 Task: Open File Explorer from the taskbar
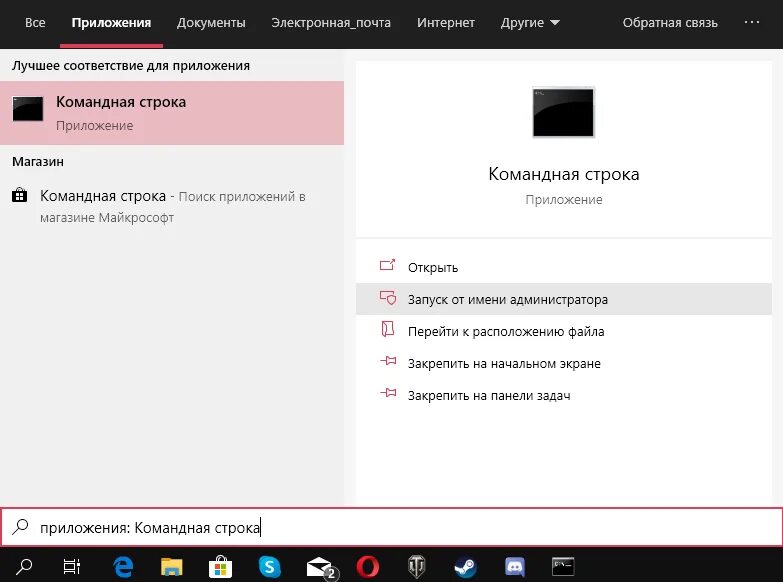171,567
